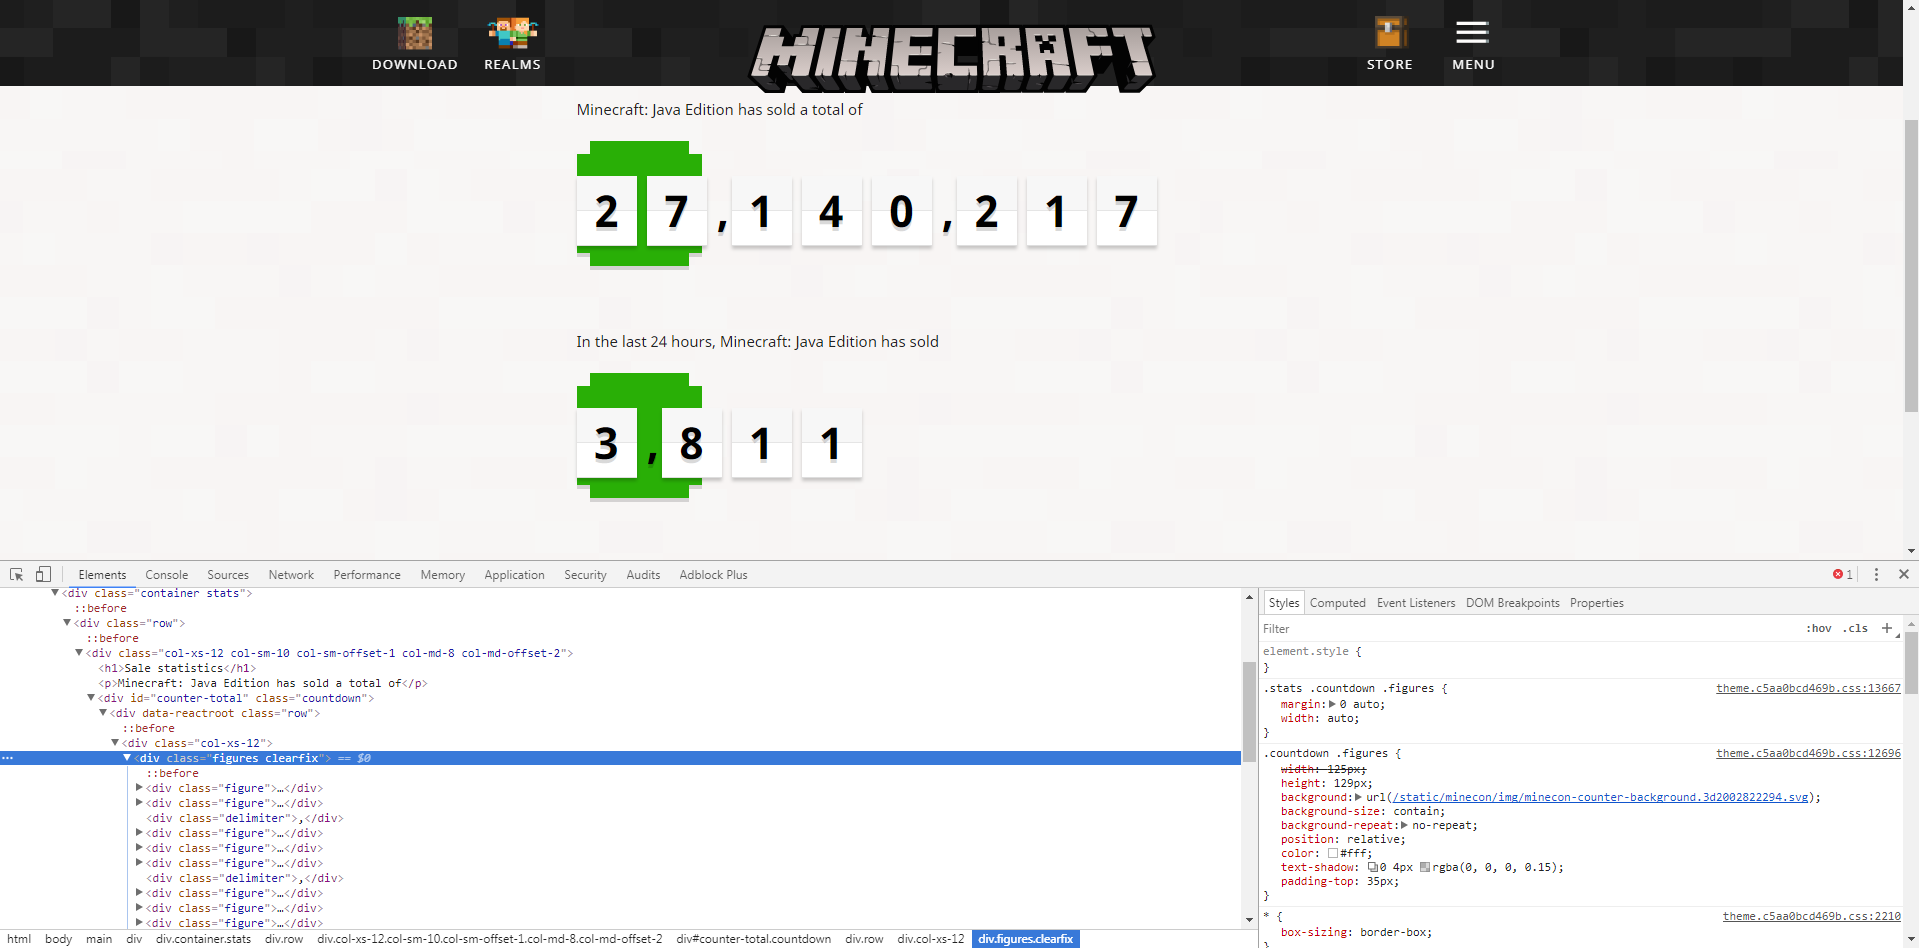This screenshot has height=948, width=1919.
Task: Select the Styles pane tab
Action: tap(1284, 603)
